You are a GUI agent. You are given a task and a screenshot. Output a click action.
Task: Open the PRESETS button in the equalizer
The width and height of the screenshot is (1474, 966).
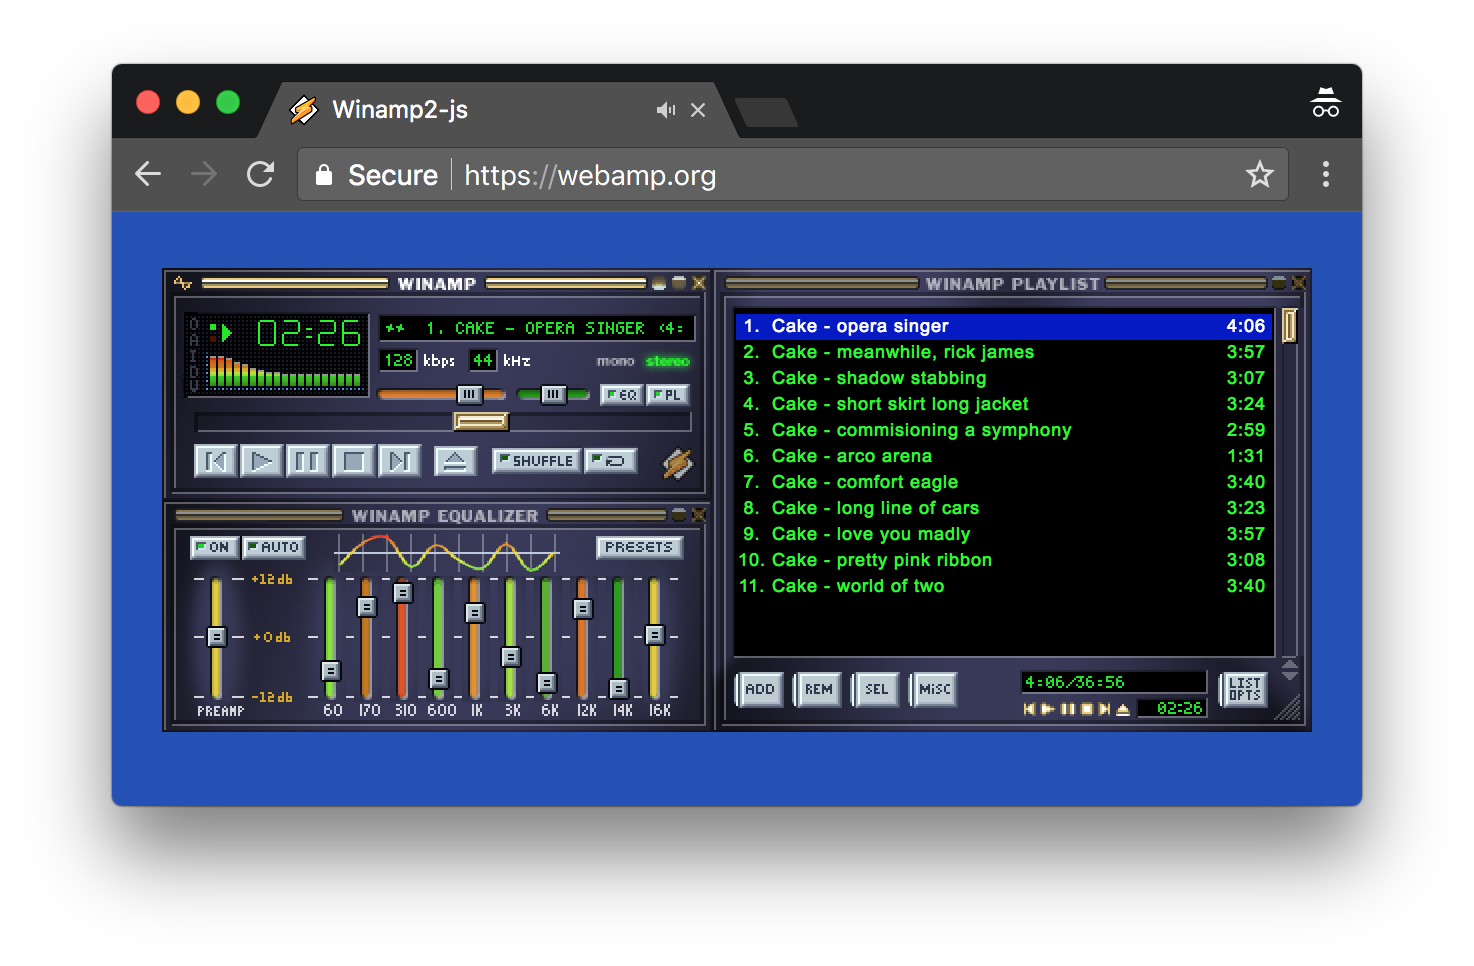639,547
